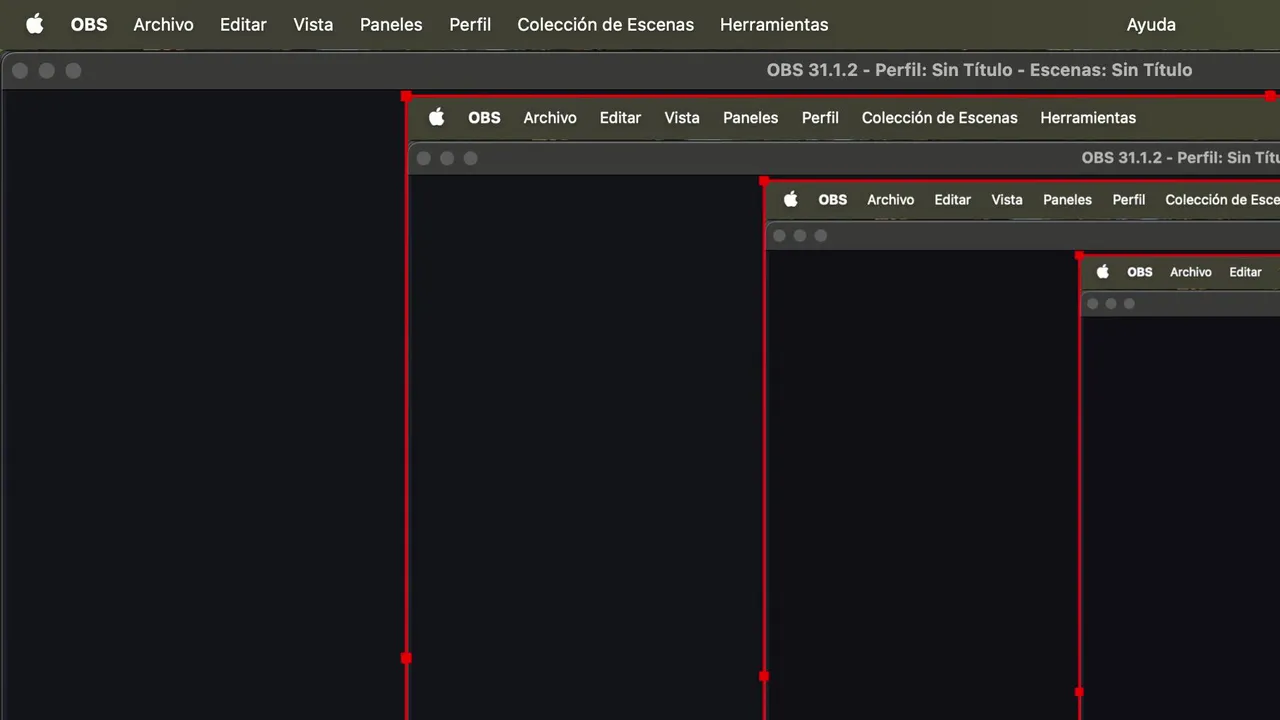Screen dimensions: 1280x720
Task: Open the Vista menu in the top menu bar
Action: point(313,24)
